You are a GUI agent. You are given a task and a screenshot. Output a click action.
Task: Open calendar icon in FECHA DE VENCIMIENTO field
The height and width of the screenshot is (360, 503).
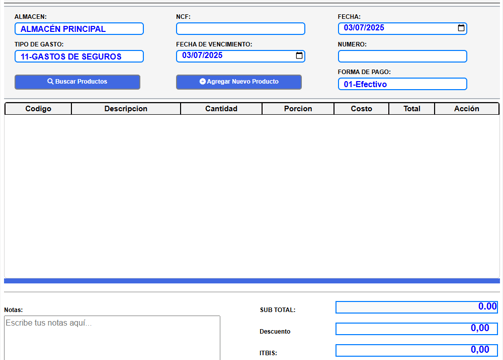click(x=299, y=56)
